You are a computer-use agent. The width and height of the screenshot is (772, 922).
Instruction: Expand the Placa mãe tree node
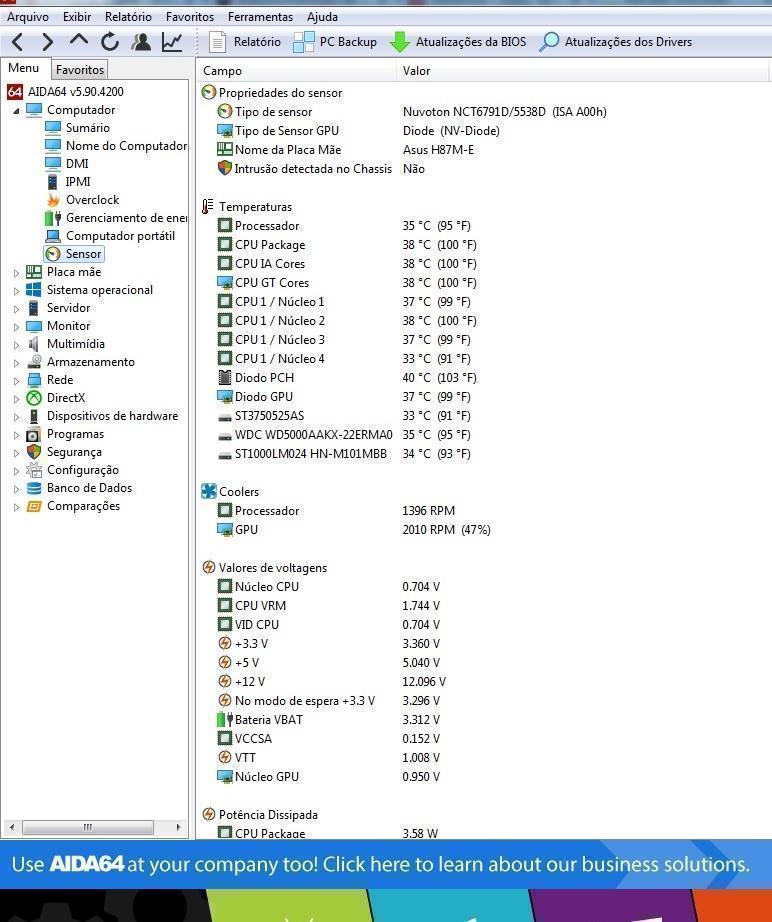17,272
